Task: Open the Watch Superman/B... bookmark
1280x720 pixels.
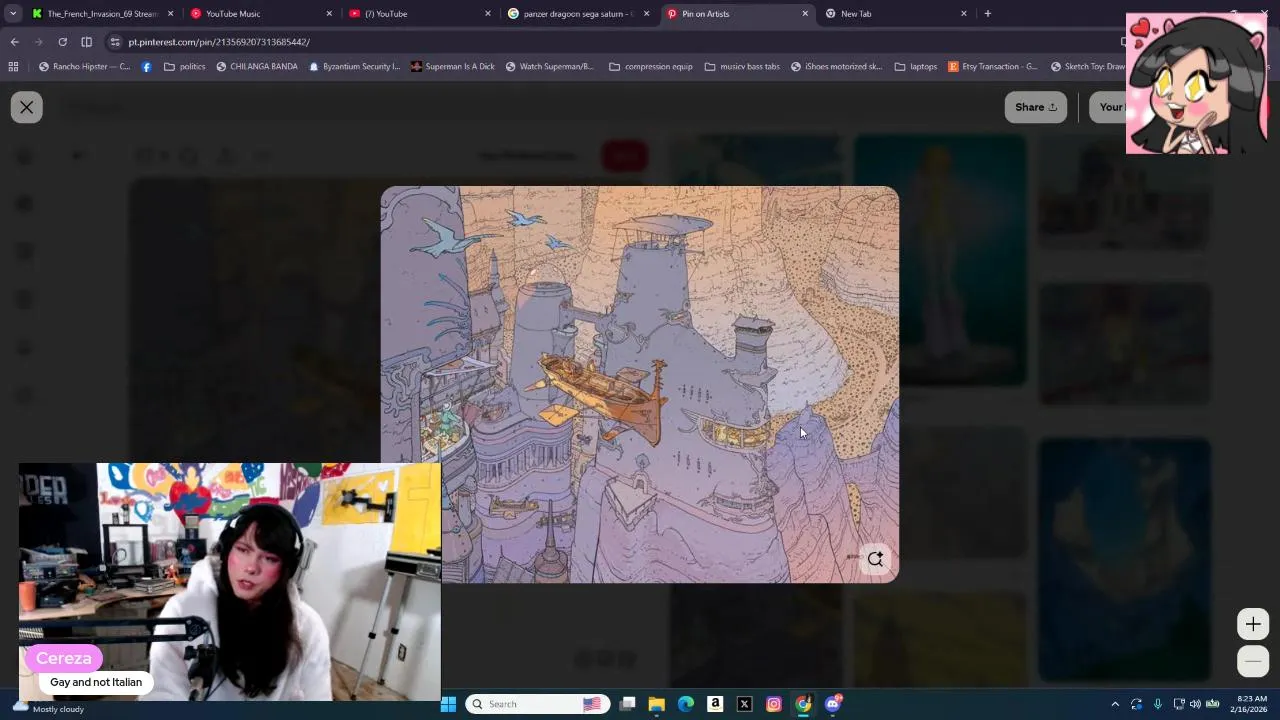Action: click(x=549, y=67)
